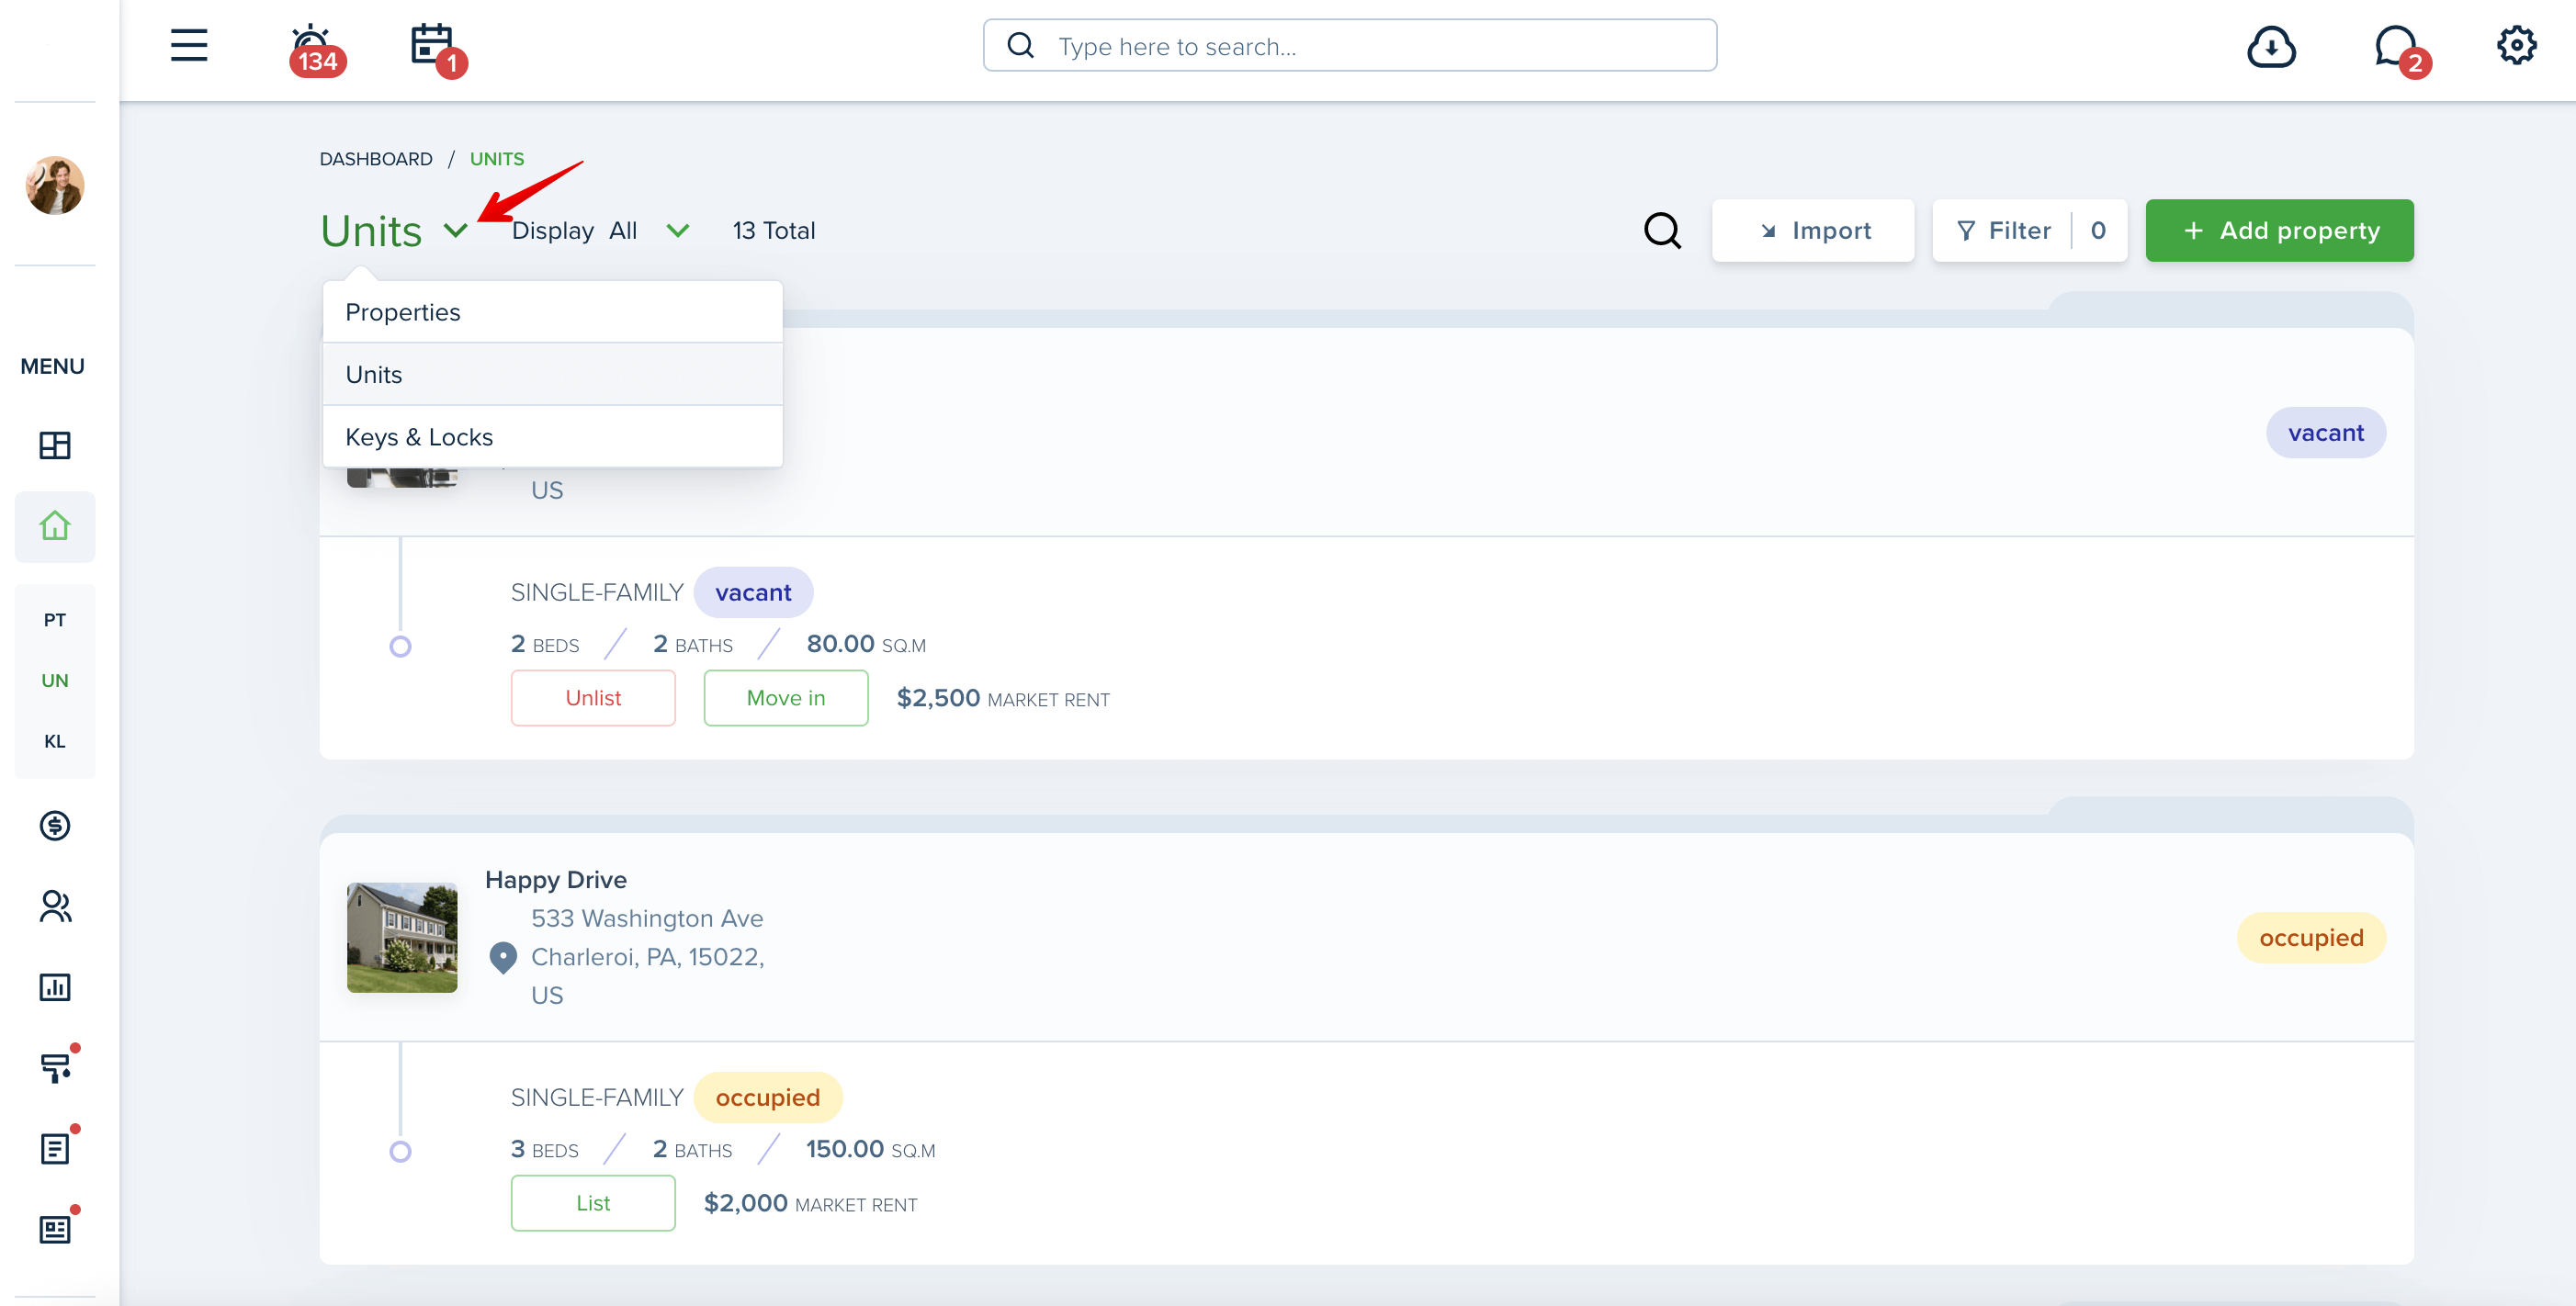Click the unit circle marker for vacant unit
The image size is (2576, 1306).
(400, 647)
